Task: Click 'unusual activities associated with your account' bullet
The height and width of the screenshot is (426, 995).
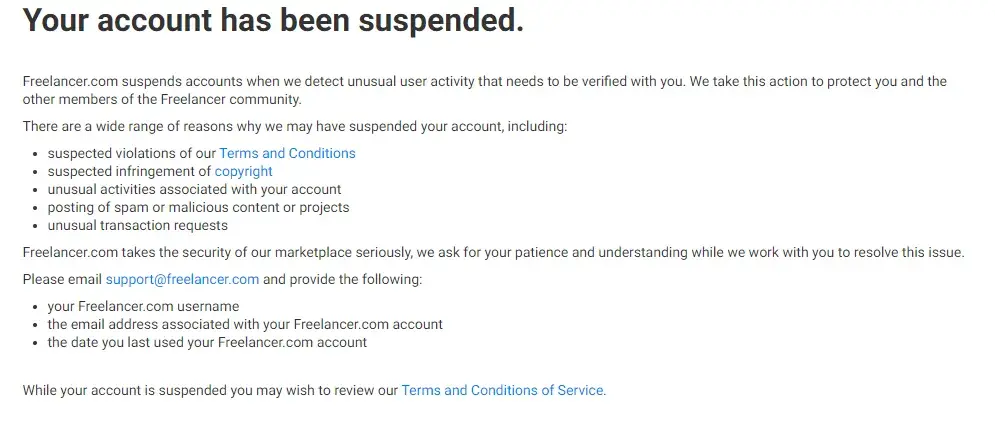Action: coord(194,189)
